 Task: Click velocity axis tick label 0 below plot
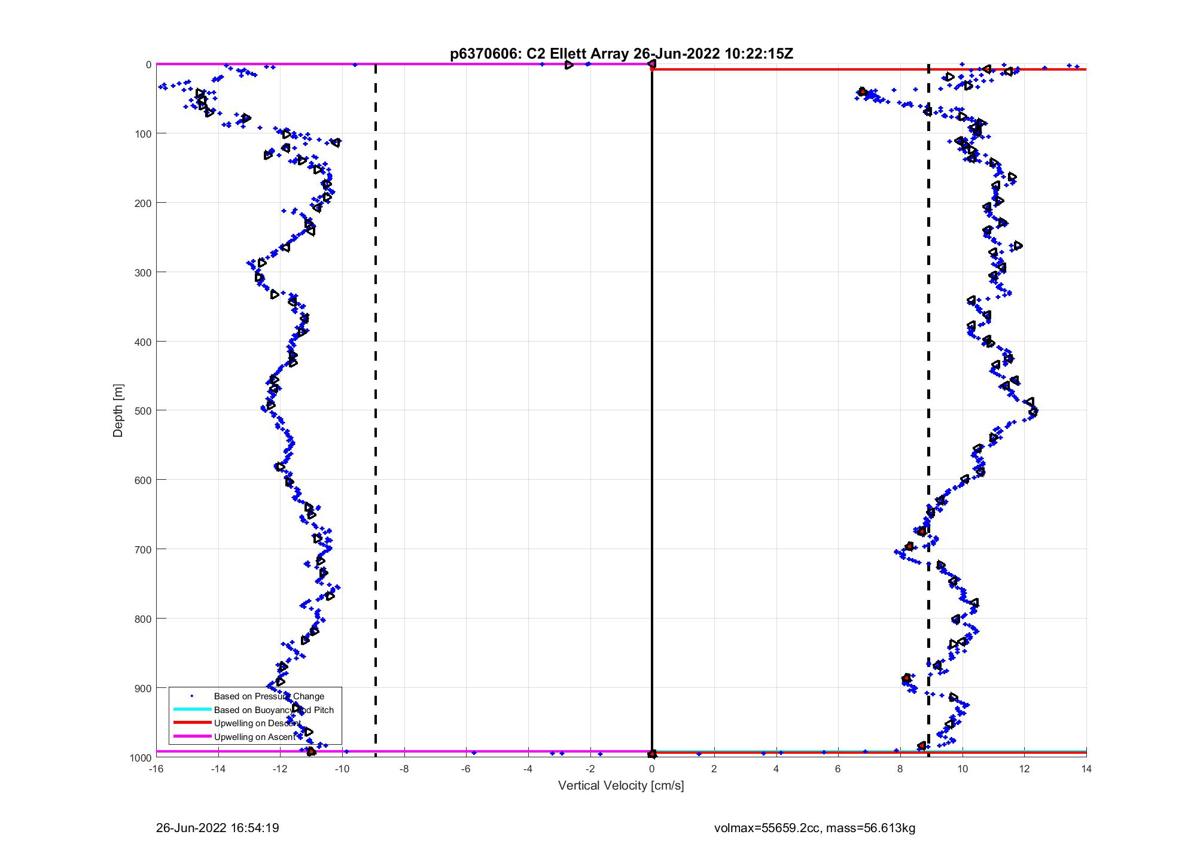click(652, 769)
